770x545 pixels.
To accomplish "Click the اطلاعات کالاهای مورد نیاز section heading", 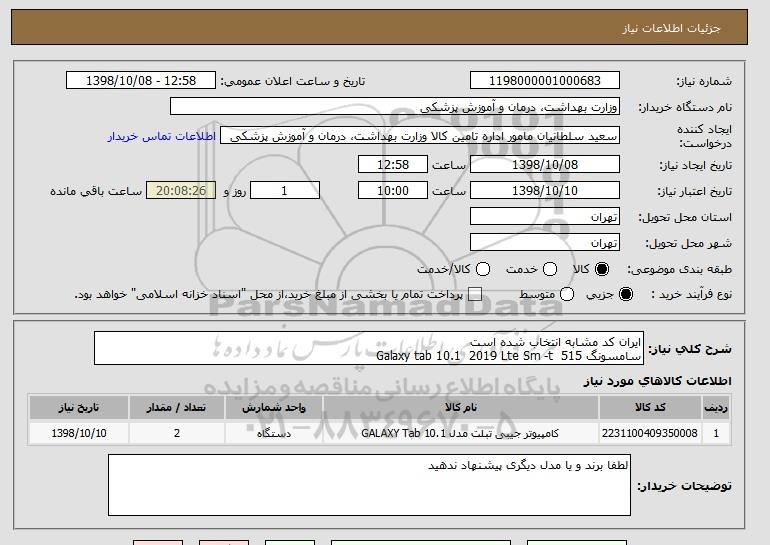I will click(658, 381).
